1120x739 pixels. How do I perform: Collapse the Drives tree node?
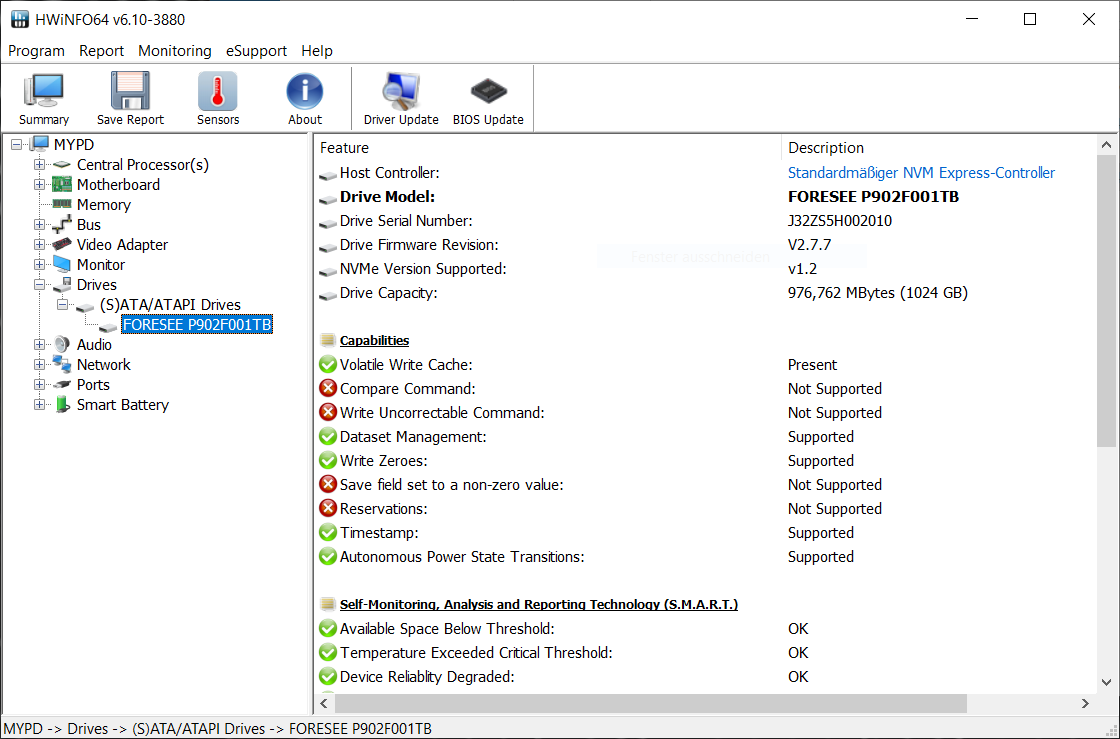[x=39, y=285]
